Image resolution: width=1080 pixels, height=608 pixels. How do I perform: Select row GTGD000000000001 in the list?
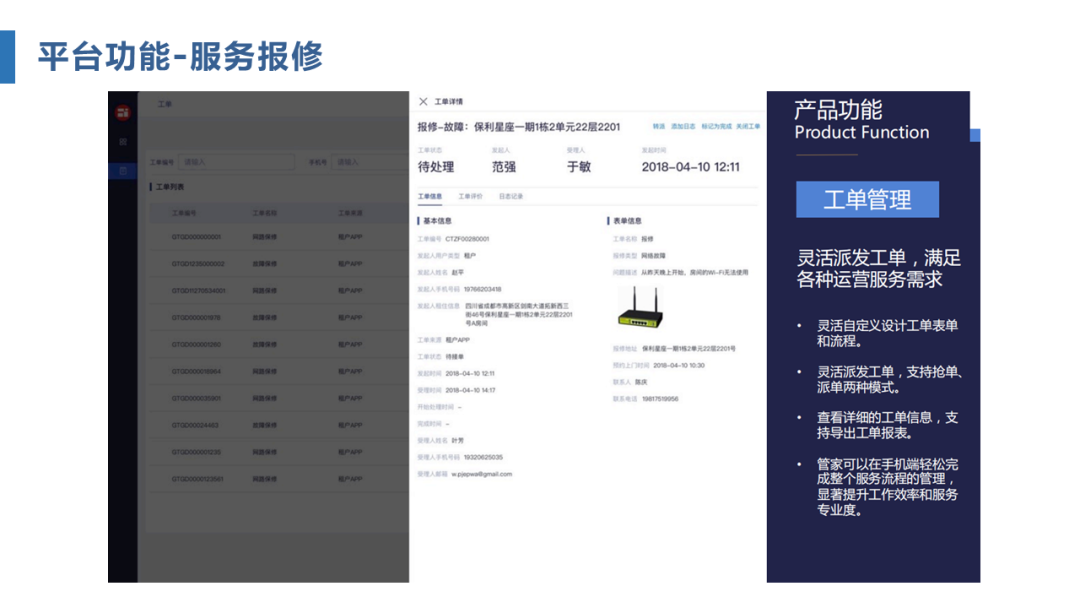coord(279,237)
